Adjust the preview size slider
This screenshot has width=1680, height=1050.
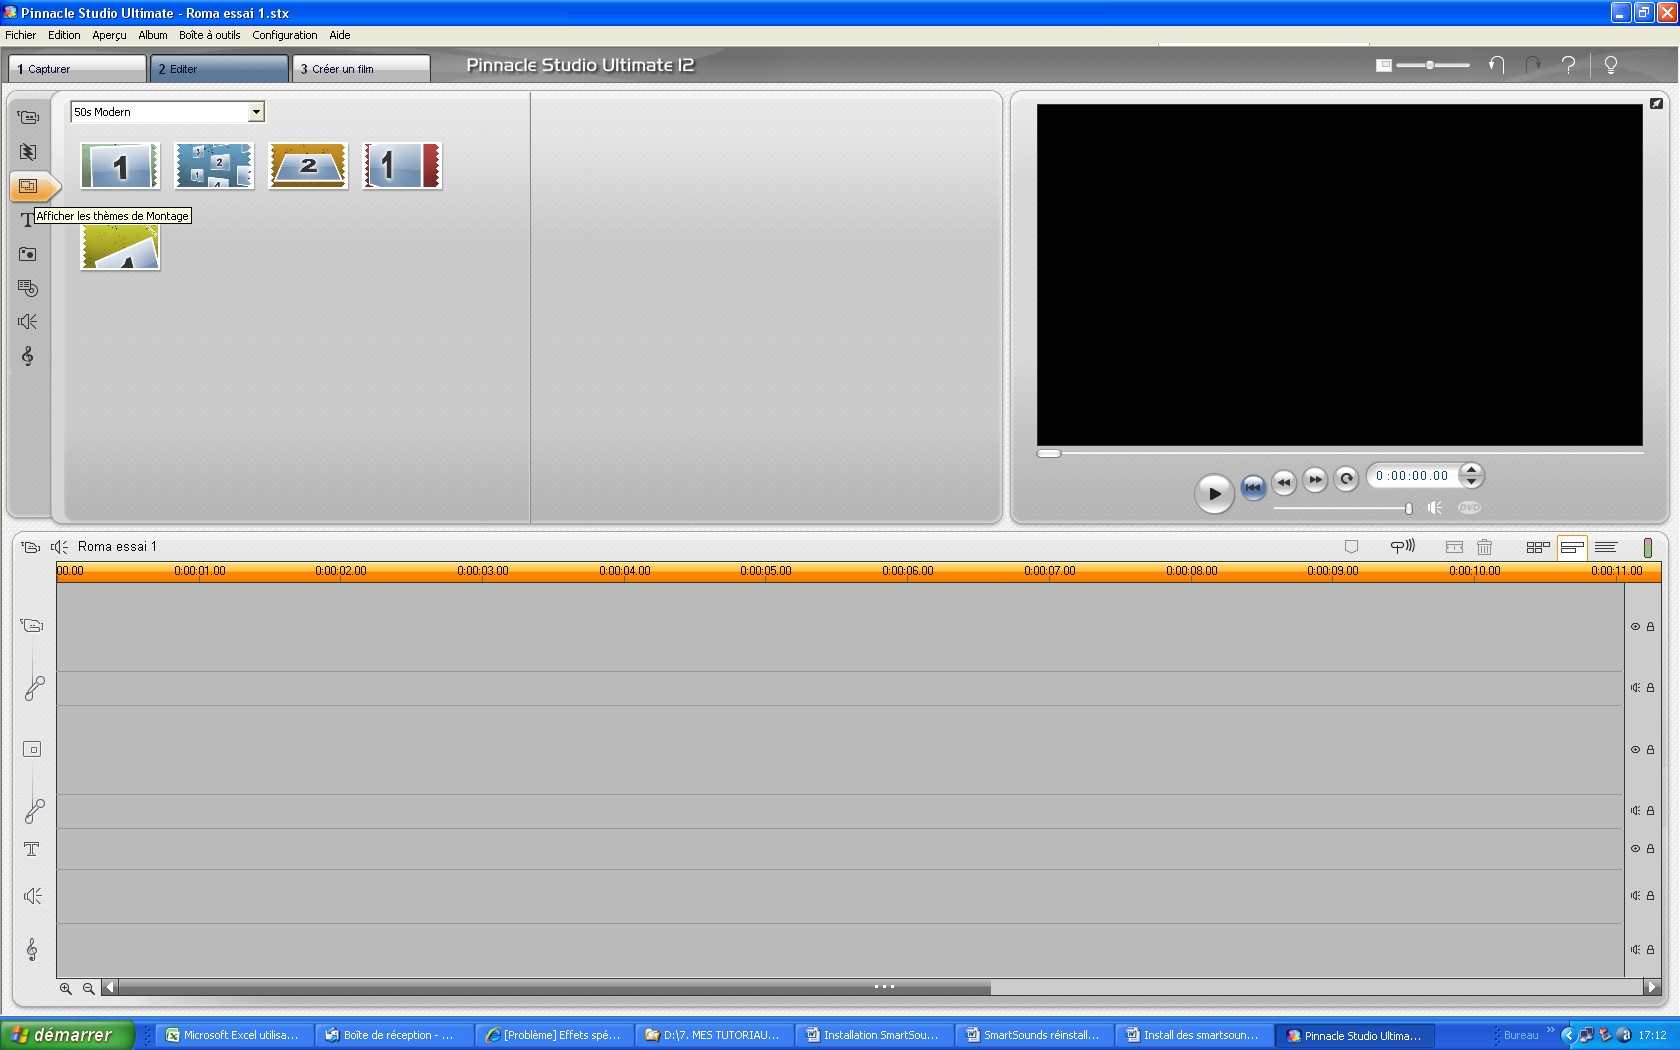(x=1432, y=65)
